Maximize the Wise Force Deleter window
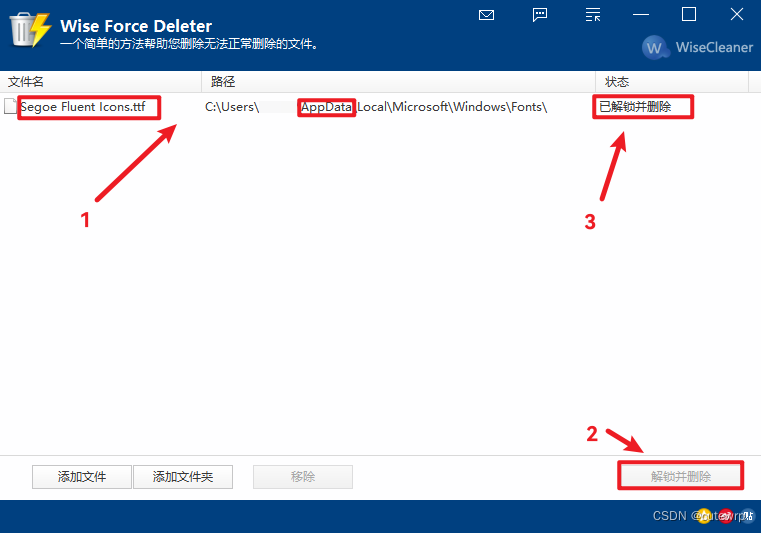761x533 pixels. point(689,15)
